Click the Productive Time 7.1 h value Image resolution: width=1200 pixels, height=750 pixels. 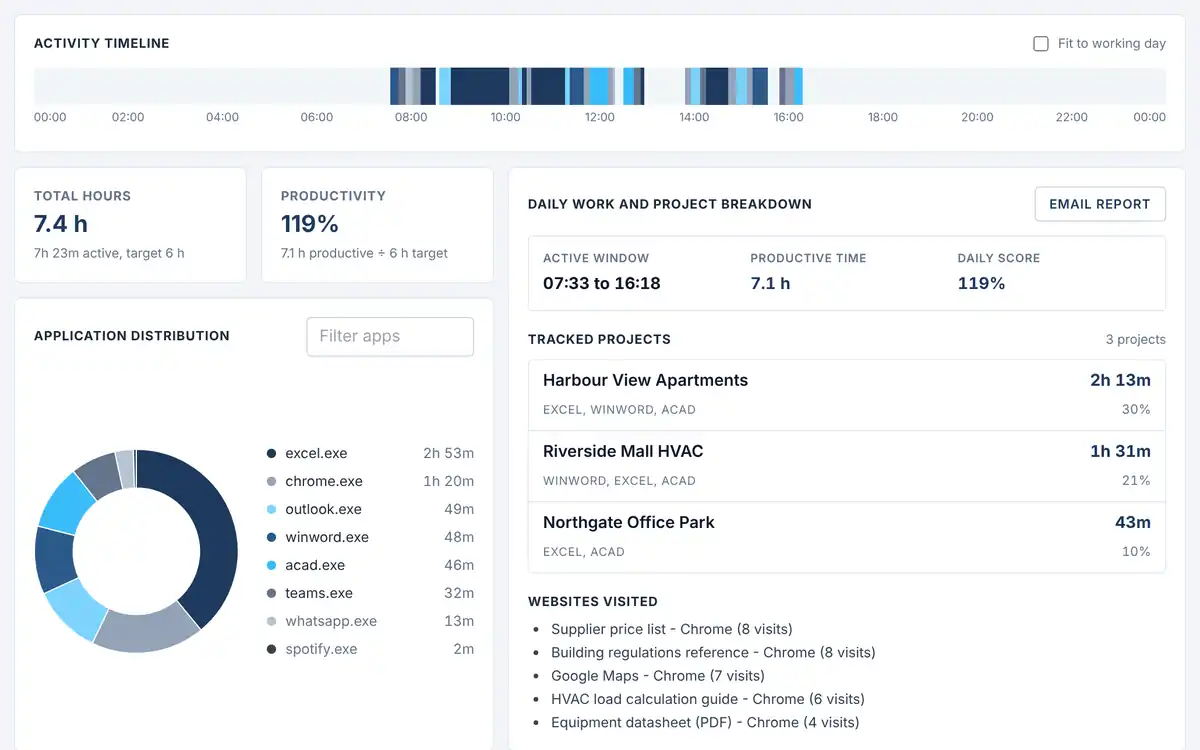coord(770,283)
